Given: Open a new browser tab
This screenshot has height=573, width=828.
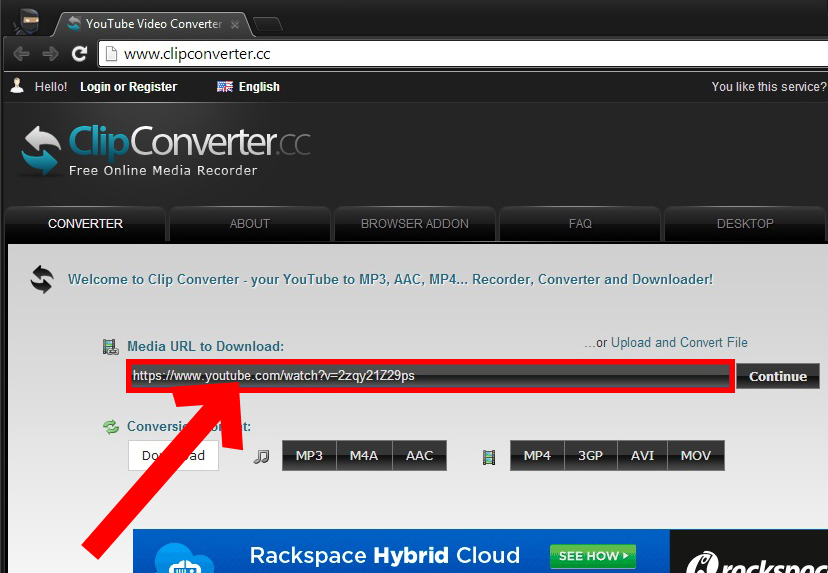Looking at the screenshot, I should (x=268, y=24).
